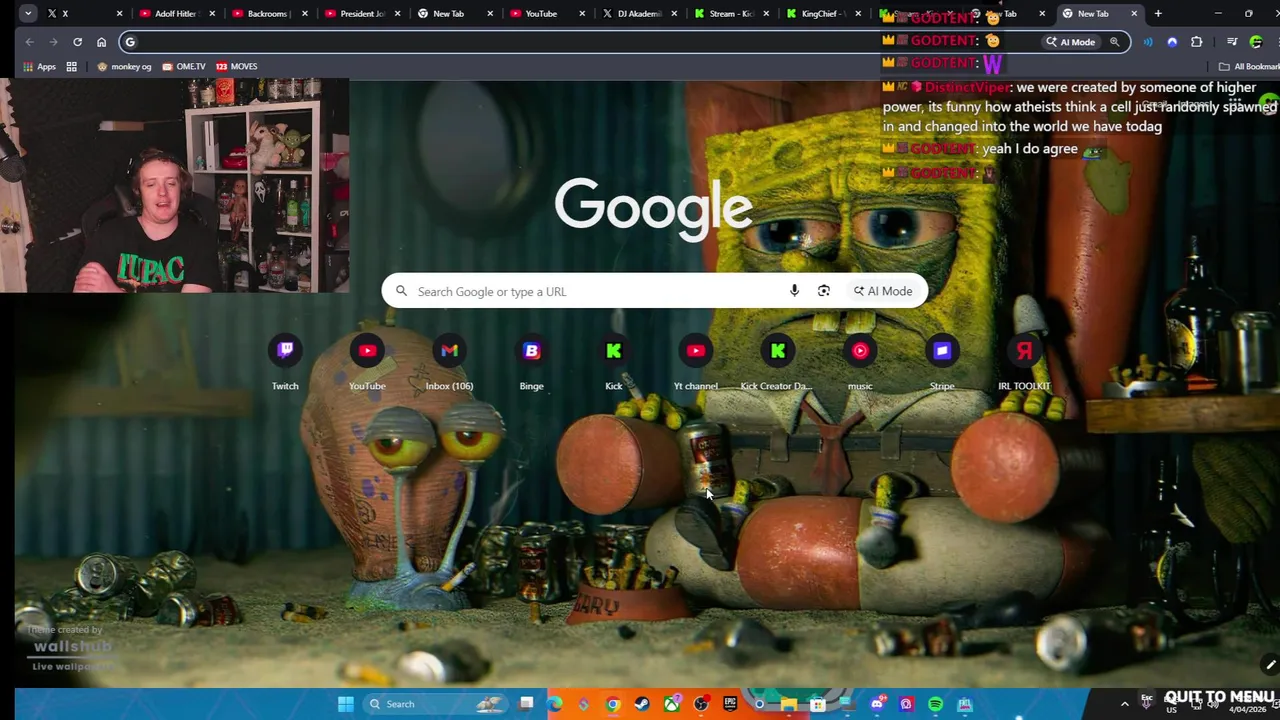Focus the Search Google or type a URL field
The width and height of the screenshot is (1280, 720).
point(654,291)
